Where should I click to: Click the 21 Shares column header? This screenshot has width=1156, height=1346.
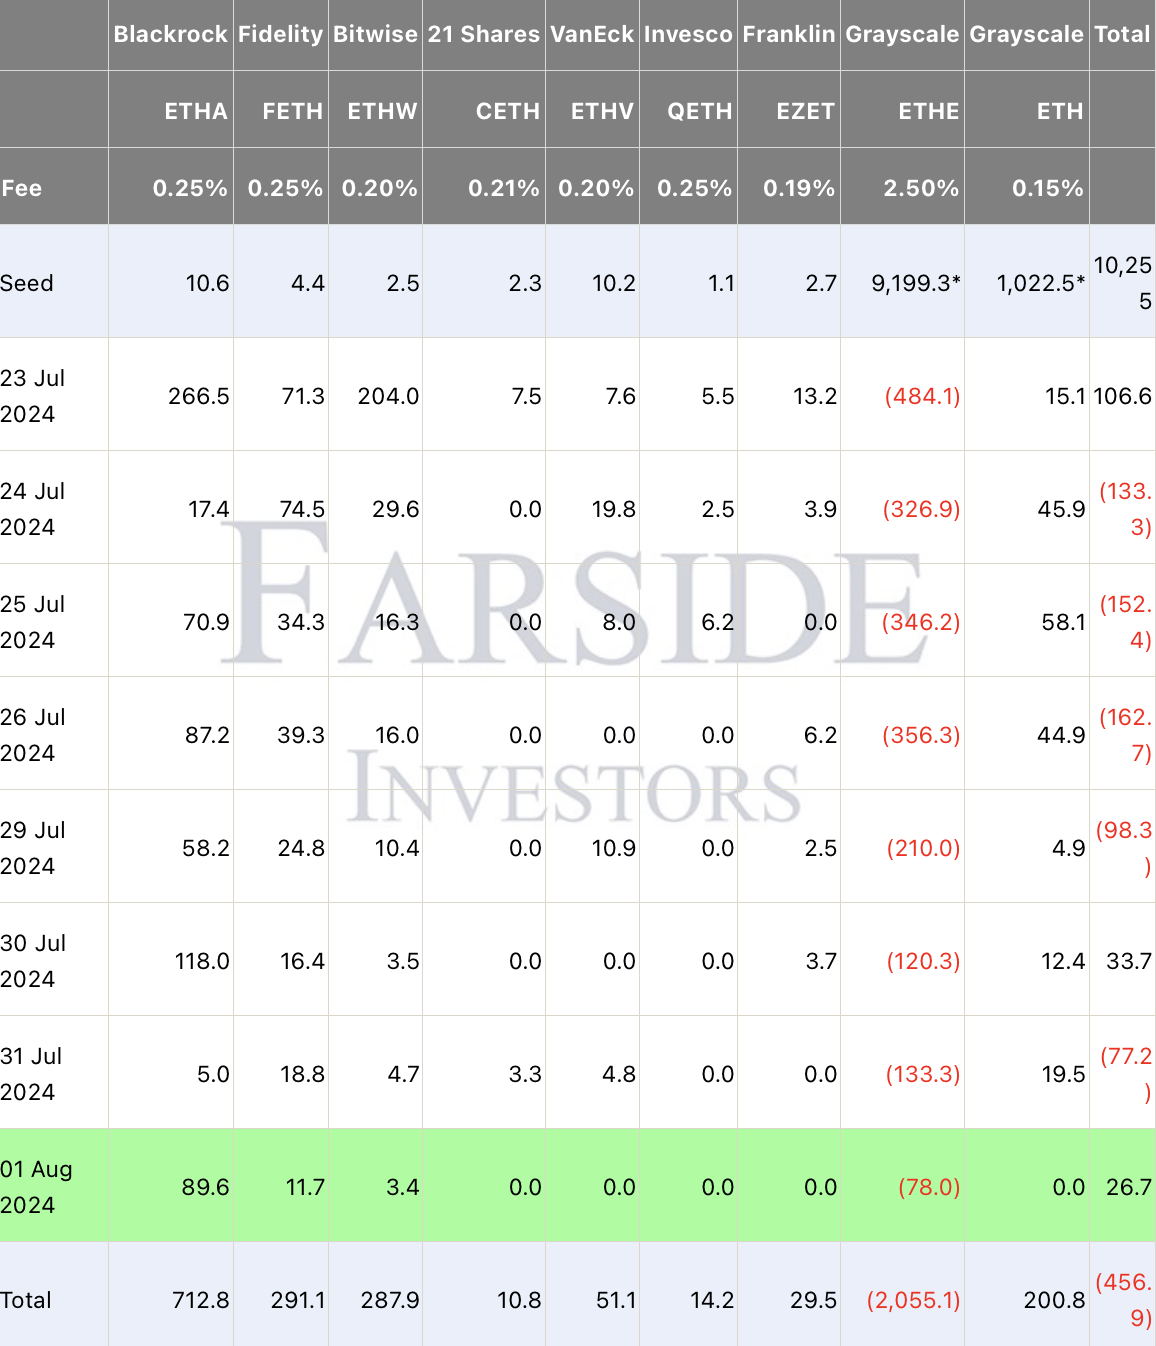(484, 34)
